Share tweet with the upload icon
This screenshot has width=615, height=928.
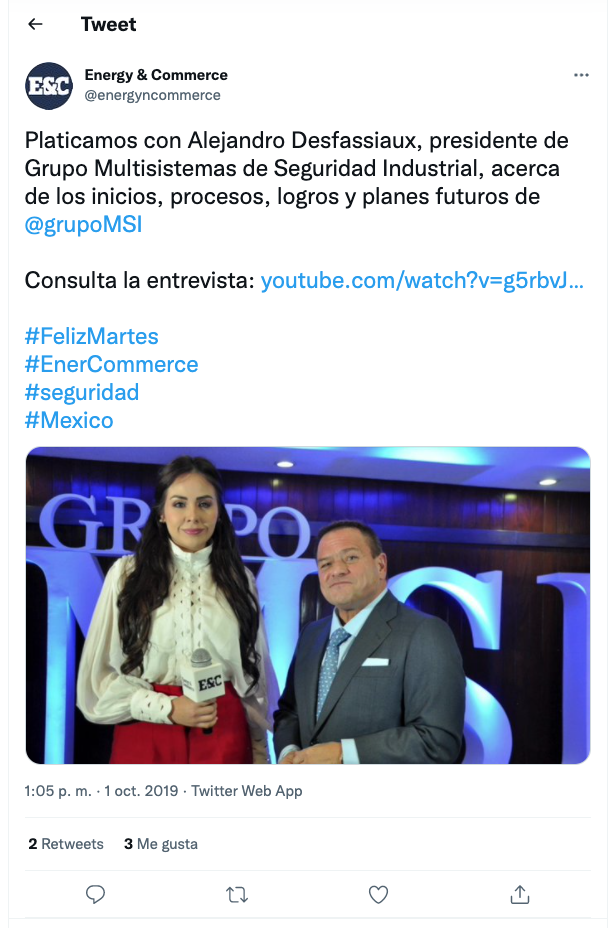520,894
